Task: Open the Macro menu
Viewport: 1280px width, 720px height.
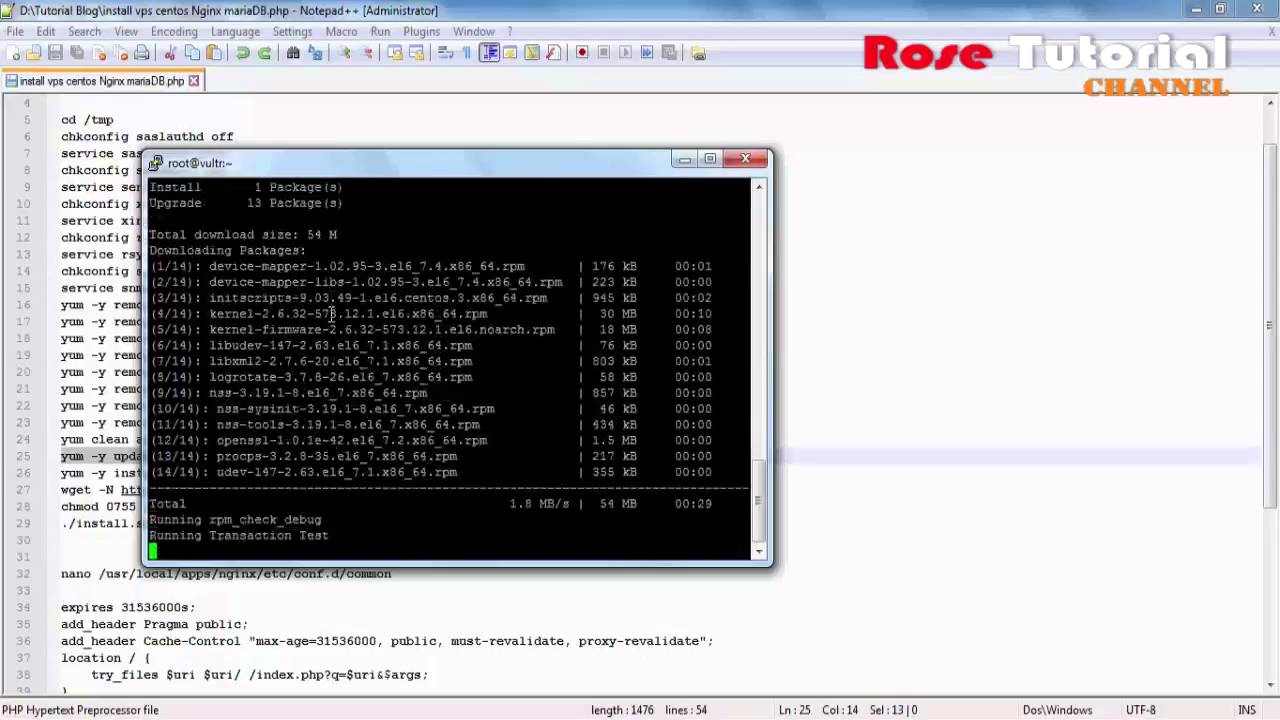Action: coord(341,31)
